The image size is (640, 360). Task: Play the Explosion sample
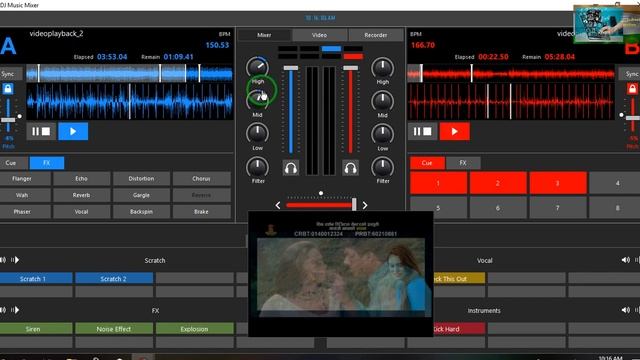[x=195, y=329]
